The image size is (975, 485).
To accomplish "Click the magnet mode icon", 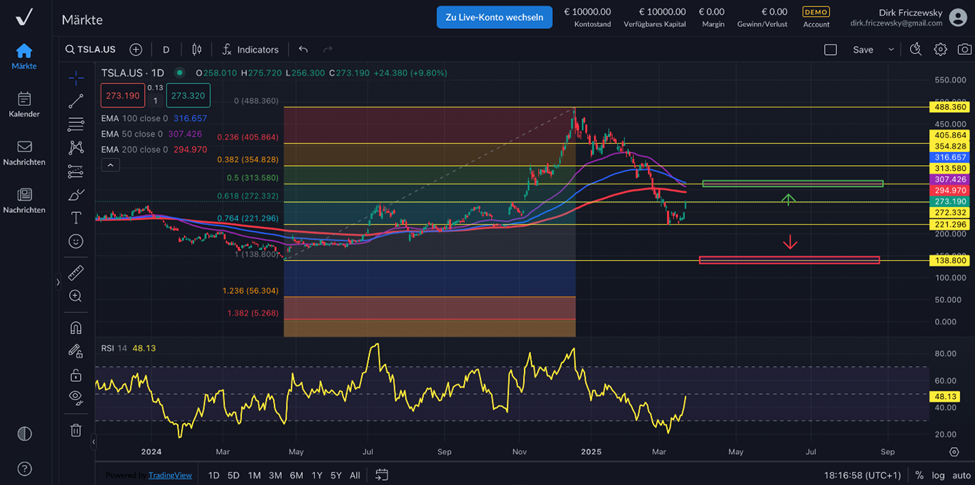I will click(76, 328).
